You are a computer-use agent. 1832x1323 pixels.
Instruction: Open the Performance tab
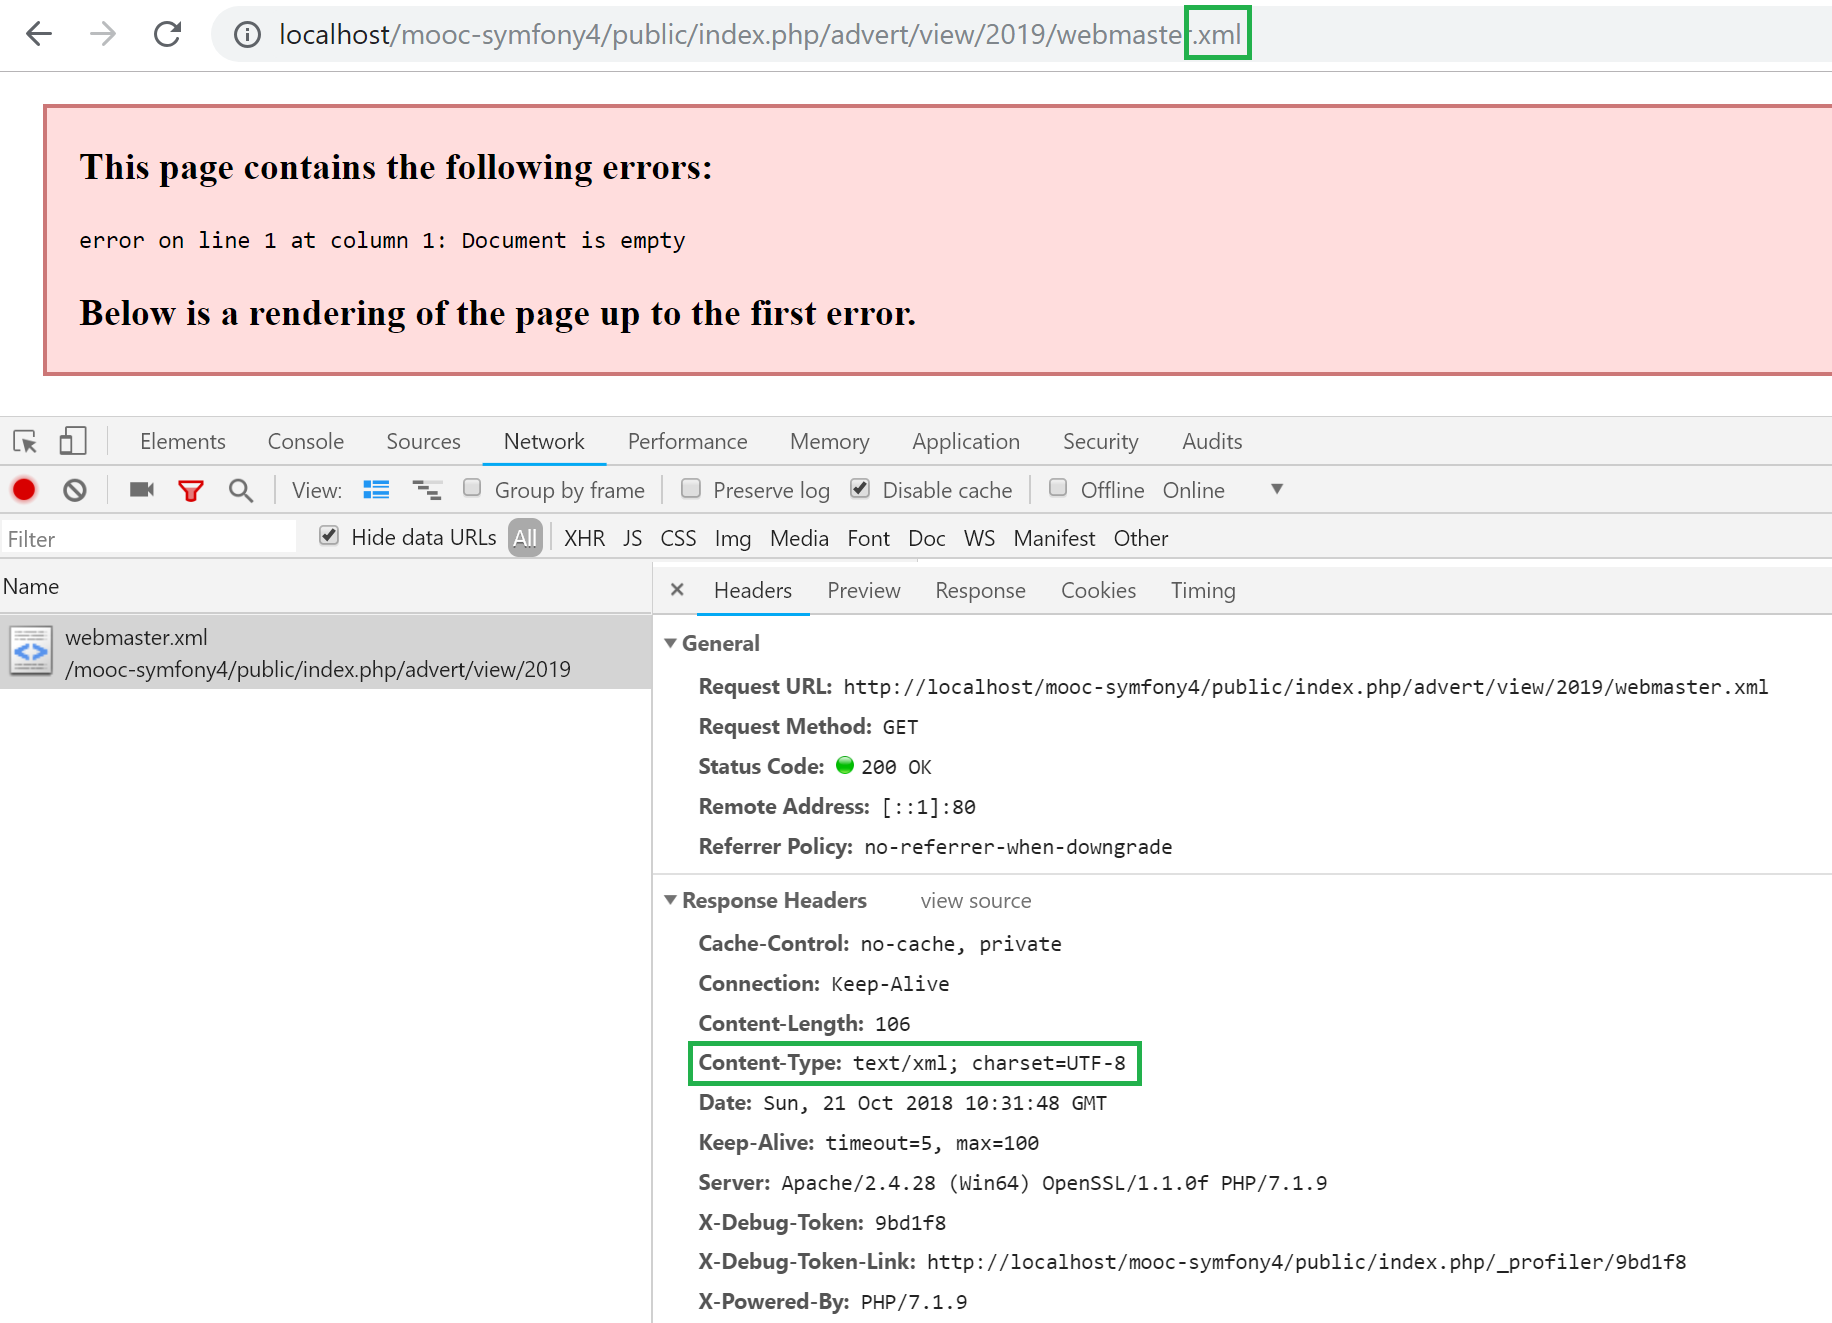[688, 441]
